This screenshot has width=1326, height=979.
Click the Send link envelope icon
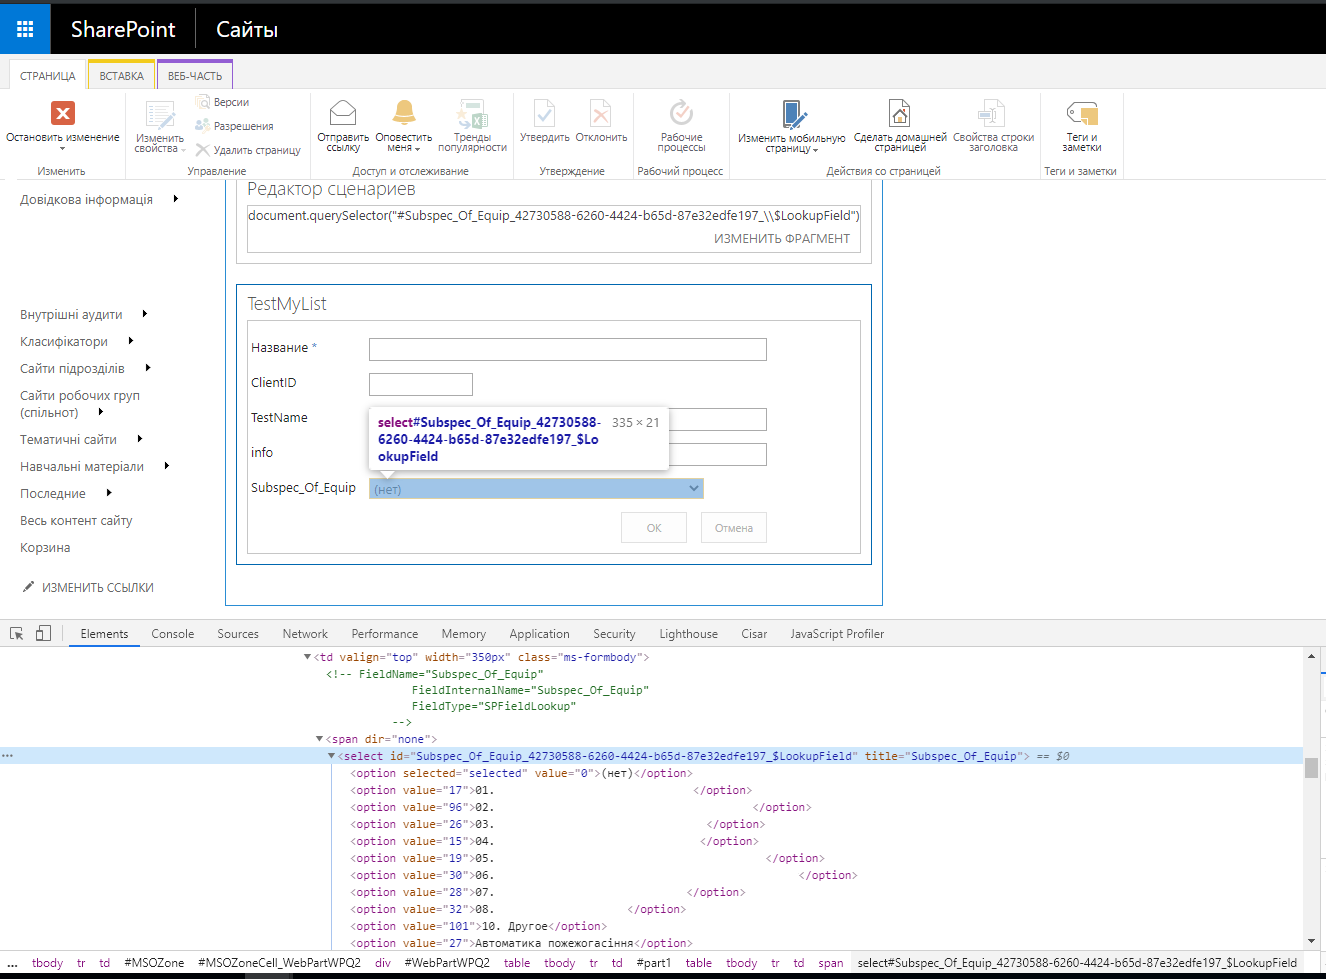tap(343, 112)
